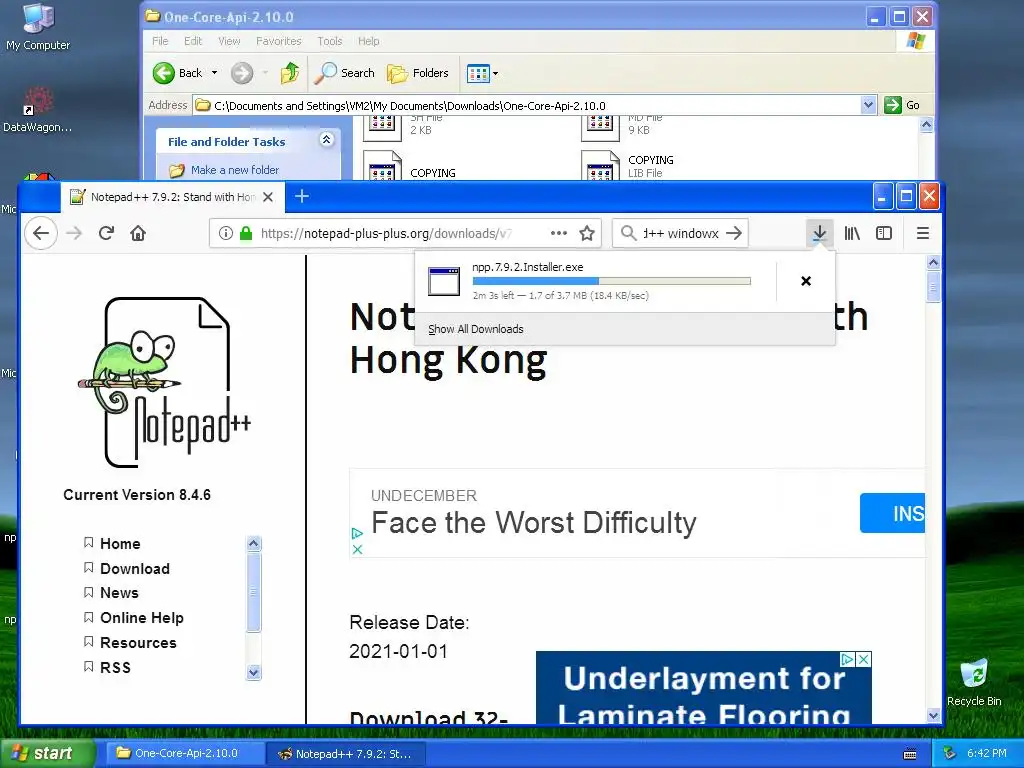This screenshot has height=768, width=1024.
Task: Click page scrollbar up arrow in Firefox
Action: coord(933,263)
